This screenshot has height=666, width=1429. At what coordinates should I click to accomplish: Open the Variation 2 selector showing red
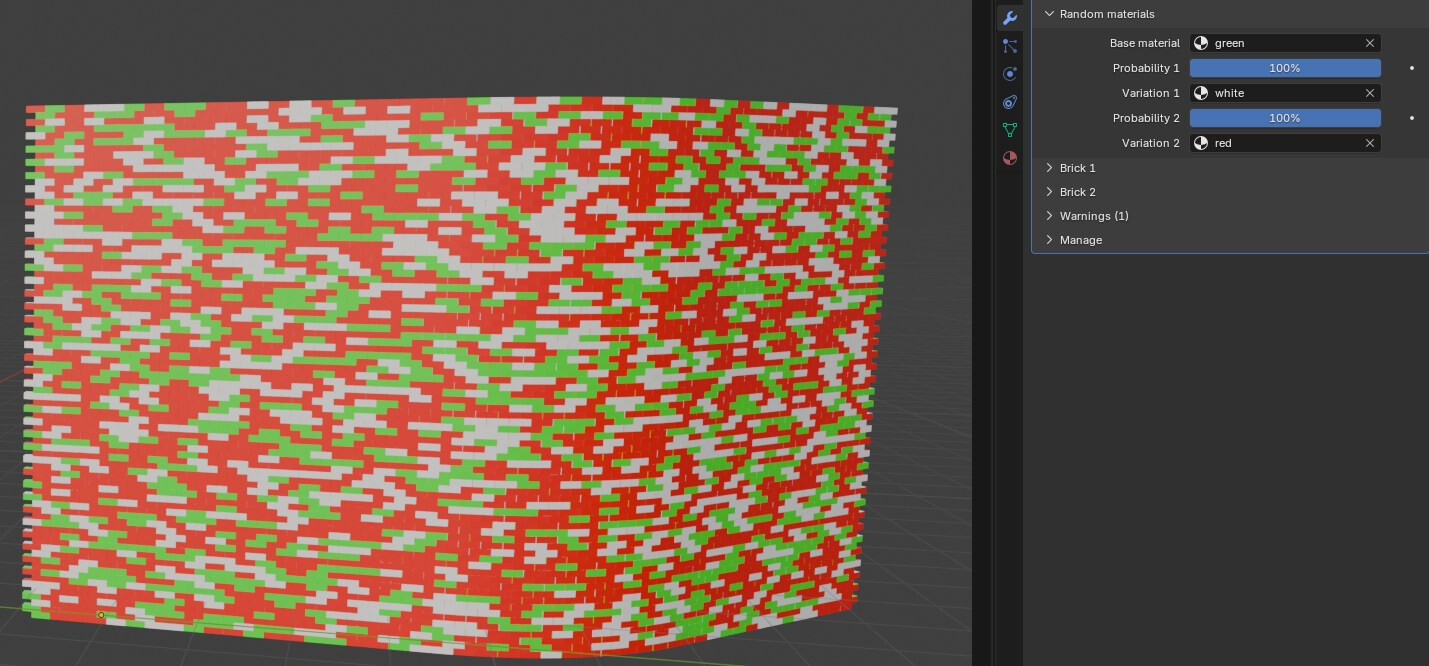tap(1285, 143)
